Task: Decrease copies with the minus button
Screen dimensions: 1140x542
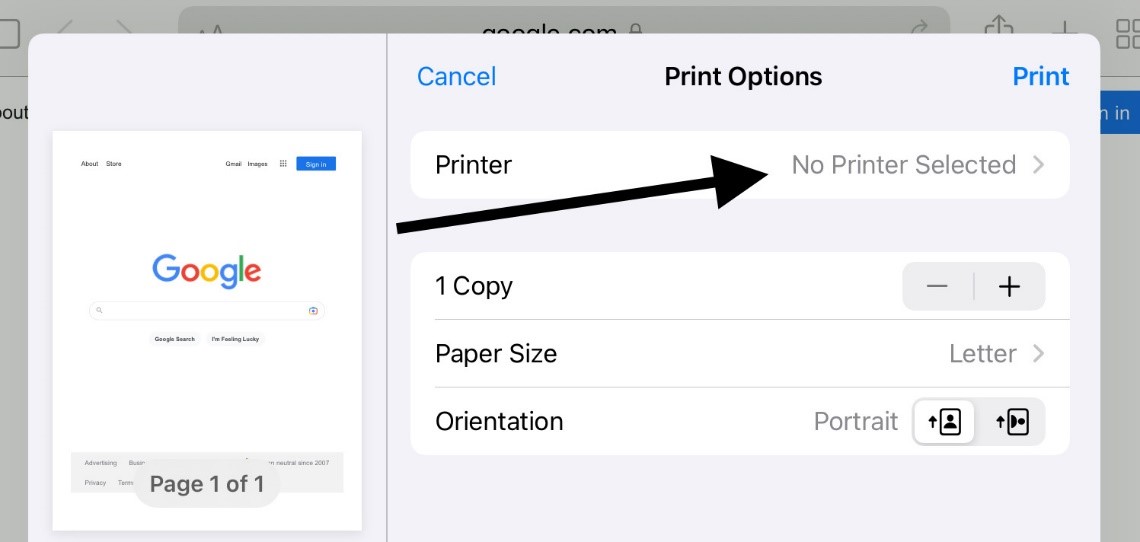Action: coord(937,287)
